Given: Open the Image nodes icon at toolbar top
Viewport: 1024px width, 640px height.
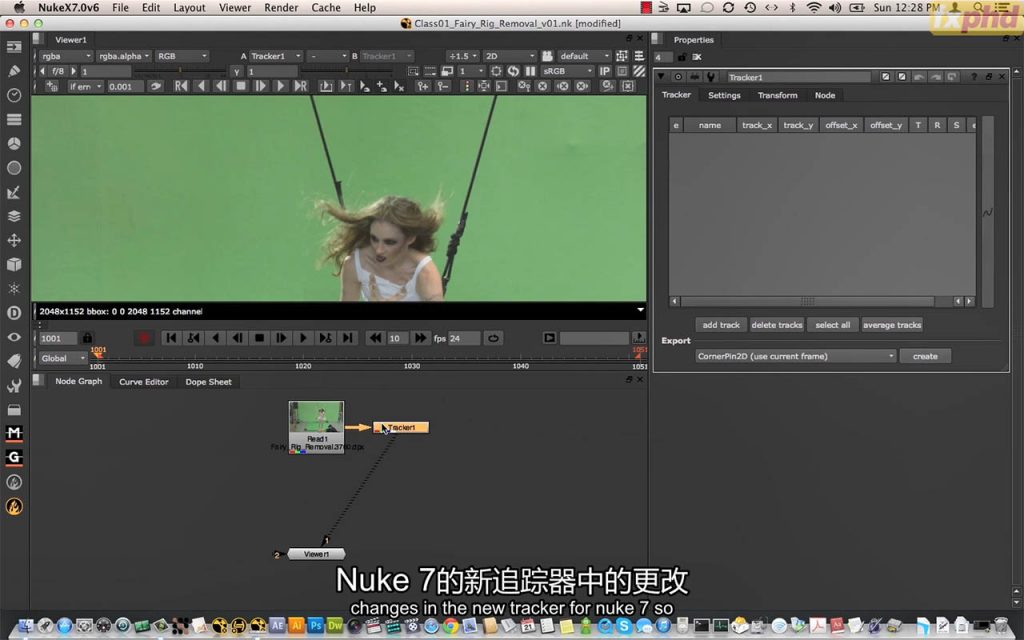Looking at the screenshot, I should pyautogui.click(x=14, y=47).
